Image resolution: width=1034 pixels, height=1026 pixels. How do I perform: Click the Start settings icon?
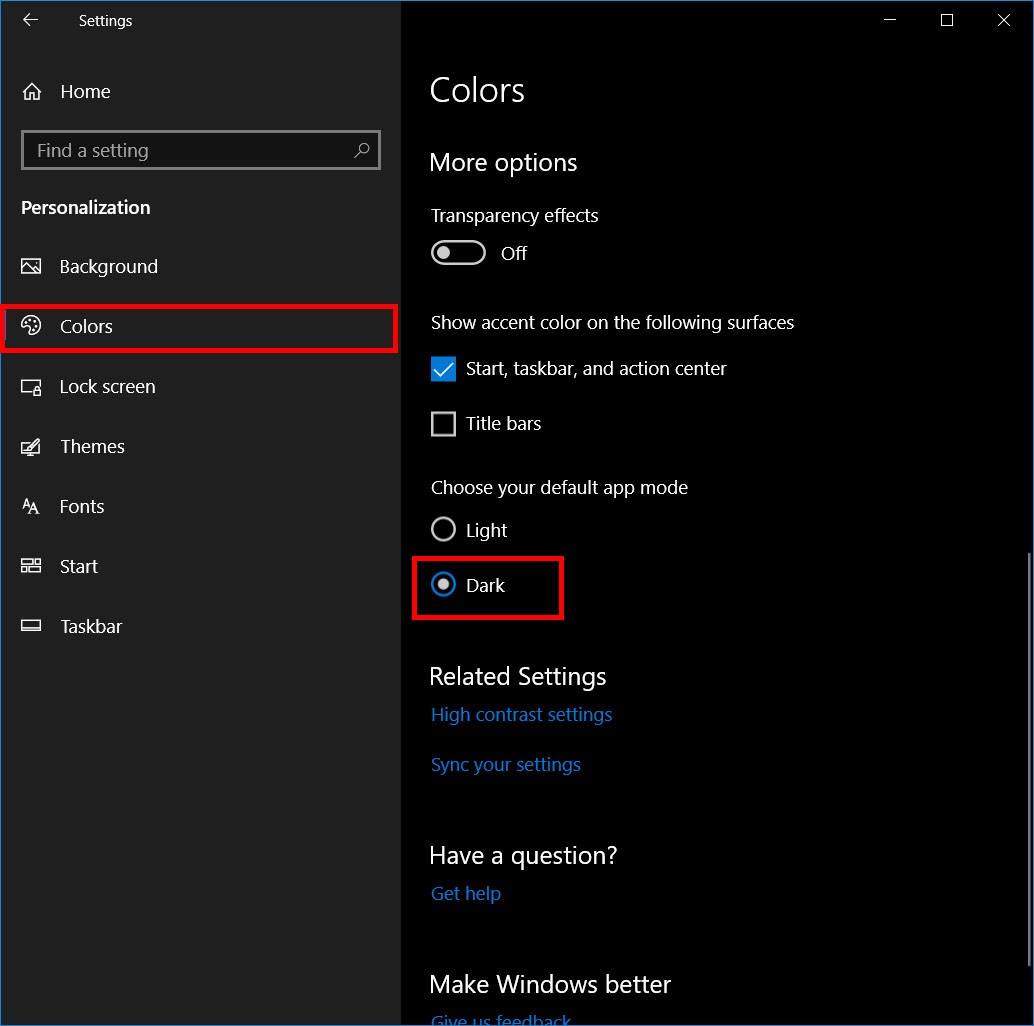[x=32, y=566]
